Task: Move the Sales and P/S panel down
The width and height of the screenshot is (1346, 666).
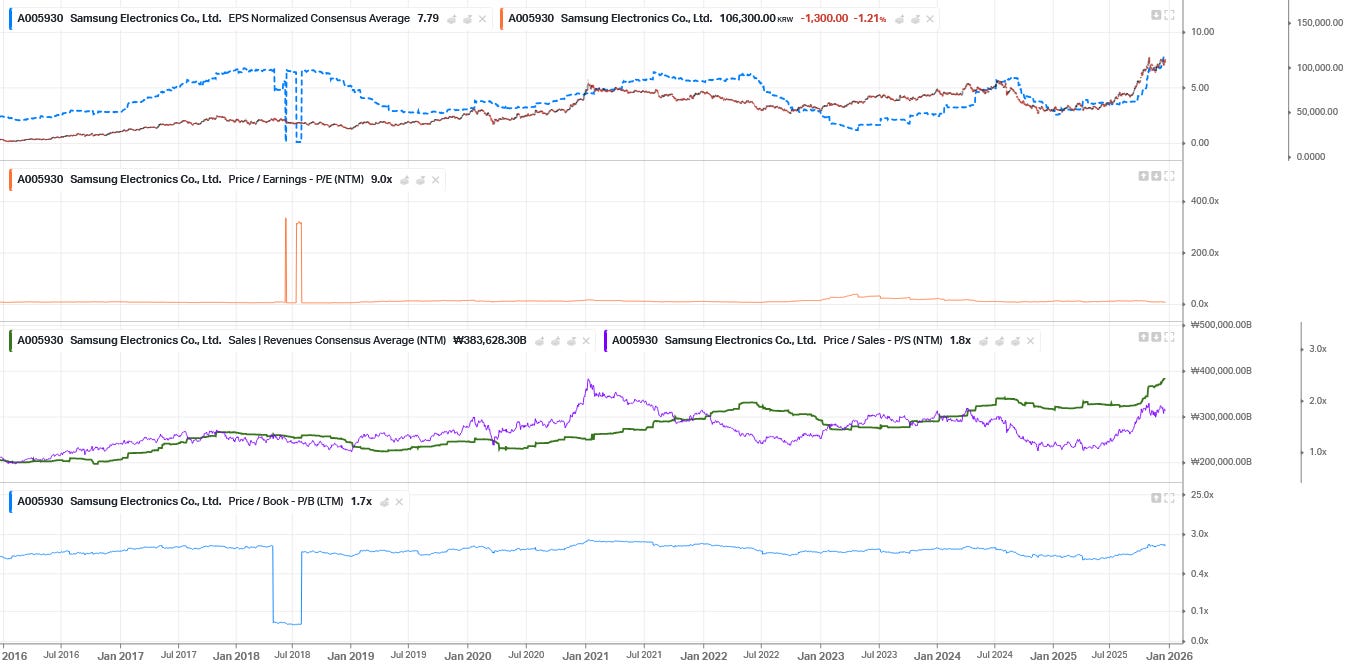Action: (x=1156, y=337)
